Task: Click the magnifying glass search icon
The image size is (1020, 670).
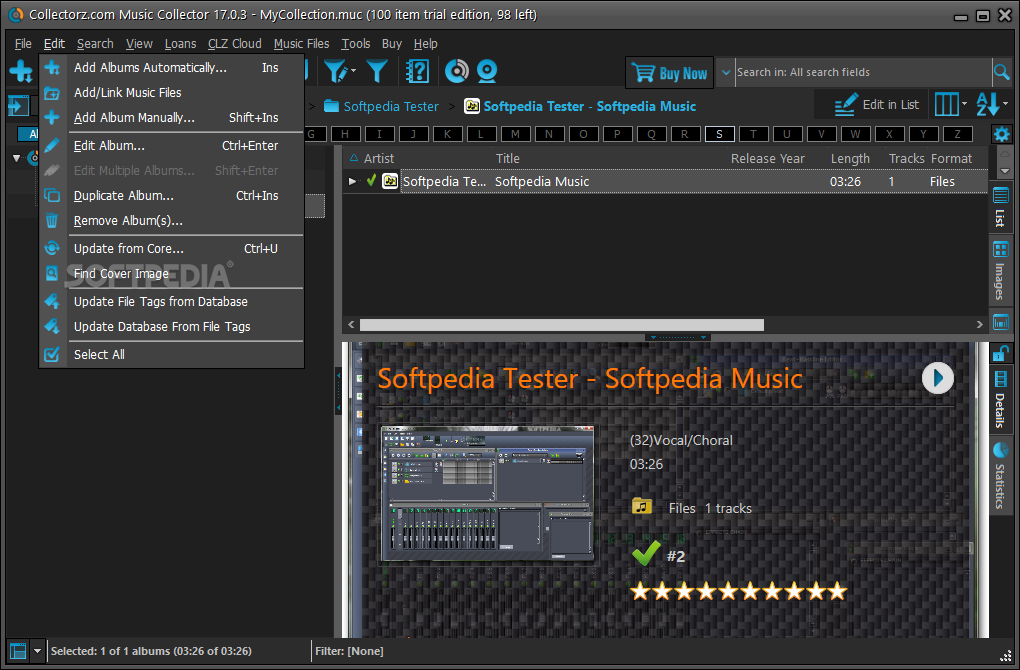Action: pyautogui.click(x=1002, y=72)
